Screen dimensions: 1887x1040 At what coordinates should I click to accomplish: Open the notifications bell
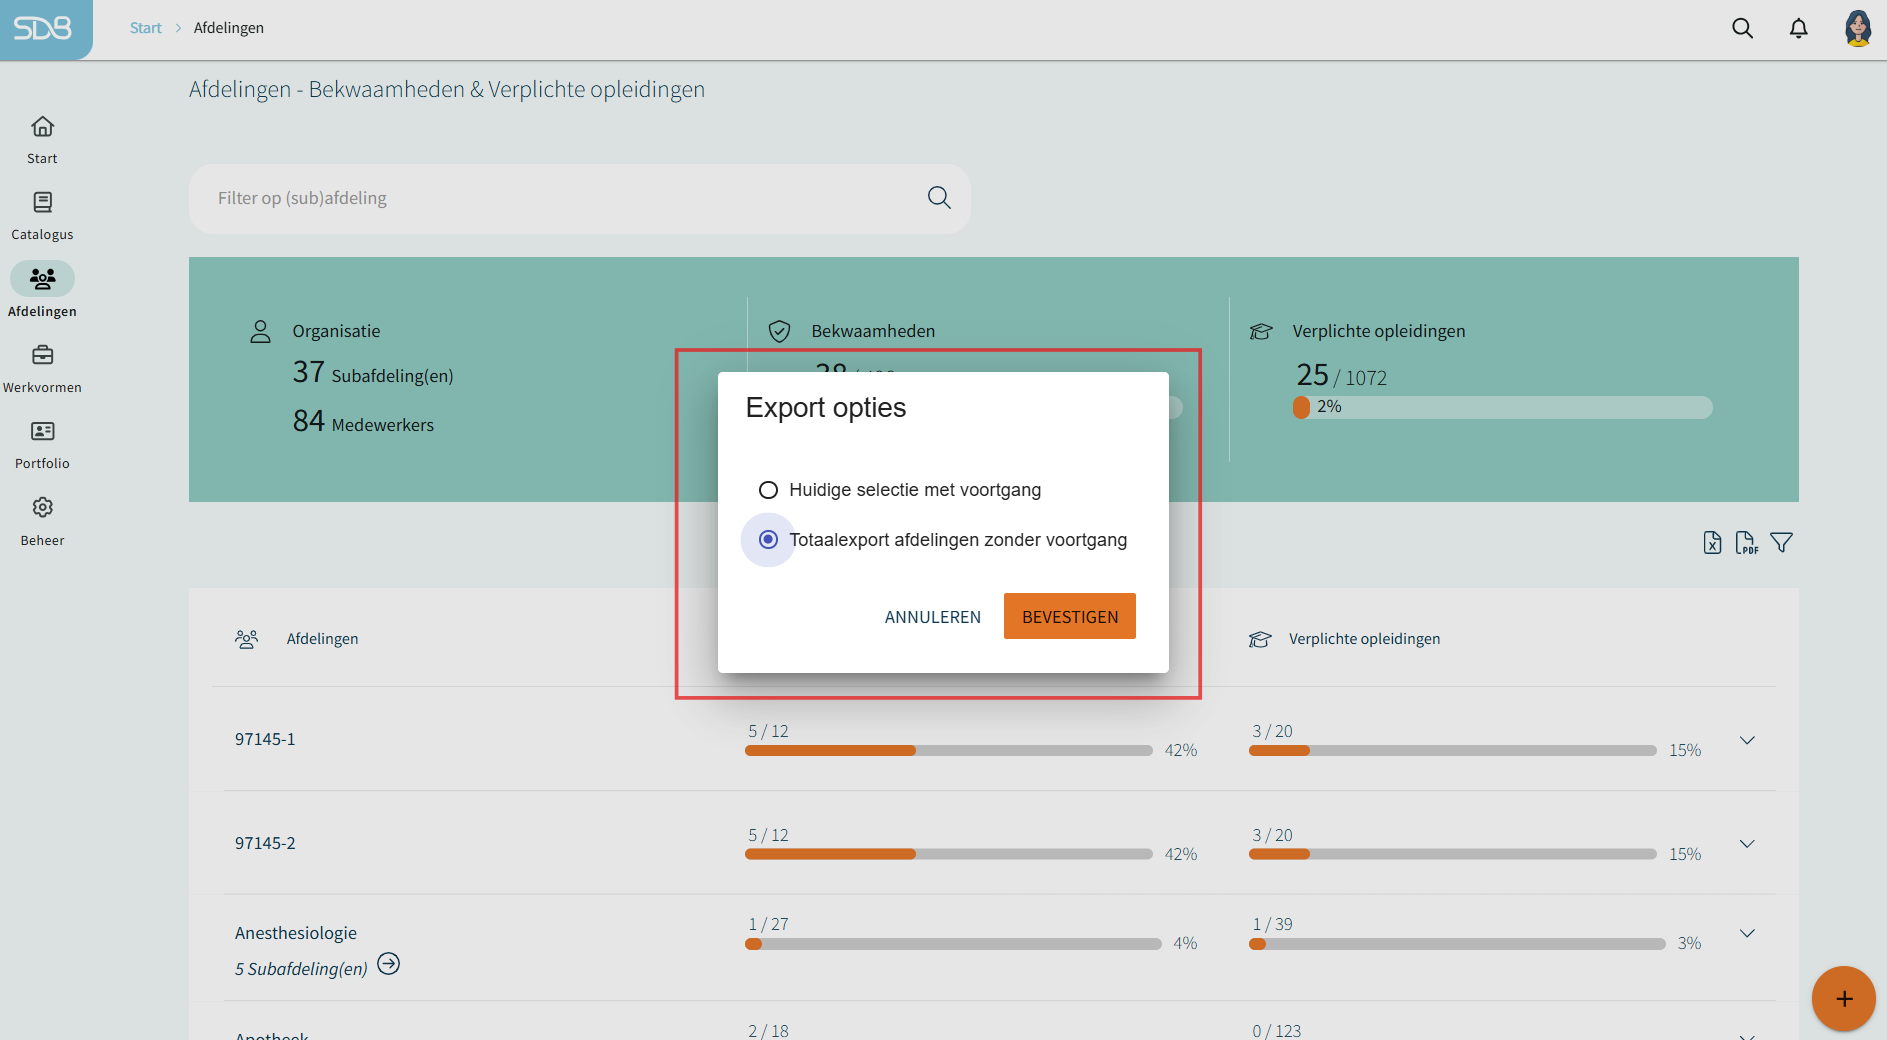[x=1798, y=28]
